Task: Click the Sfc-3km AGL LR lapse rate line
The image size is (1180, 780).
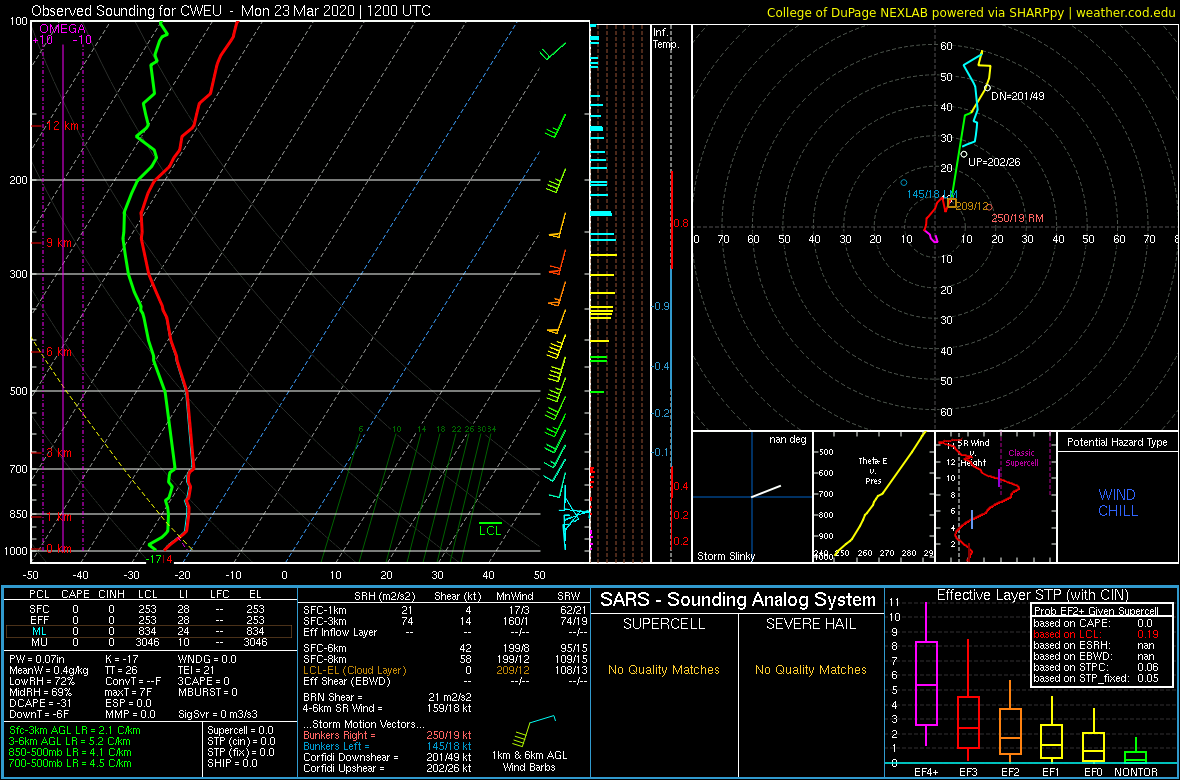Action: pos(74,731)
